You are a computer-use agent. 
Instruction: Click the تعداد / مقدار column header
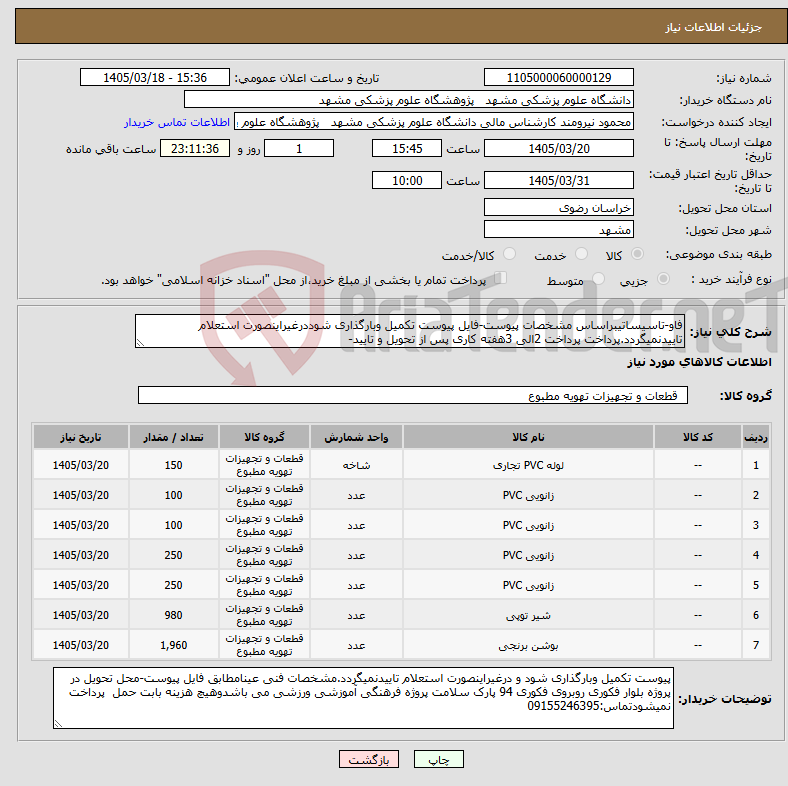(x=173, y=437)
